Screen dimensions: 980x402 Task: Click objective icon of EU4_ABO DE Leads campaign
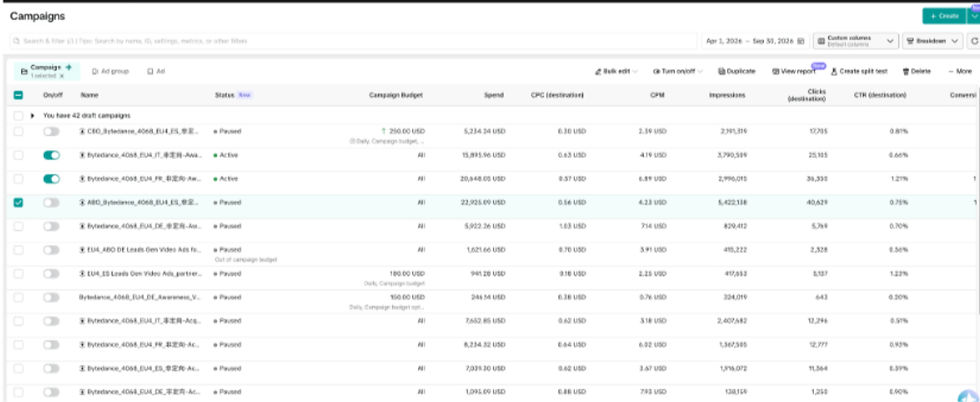82,249
